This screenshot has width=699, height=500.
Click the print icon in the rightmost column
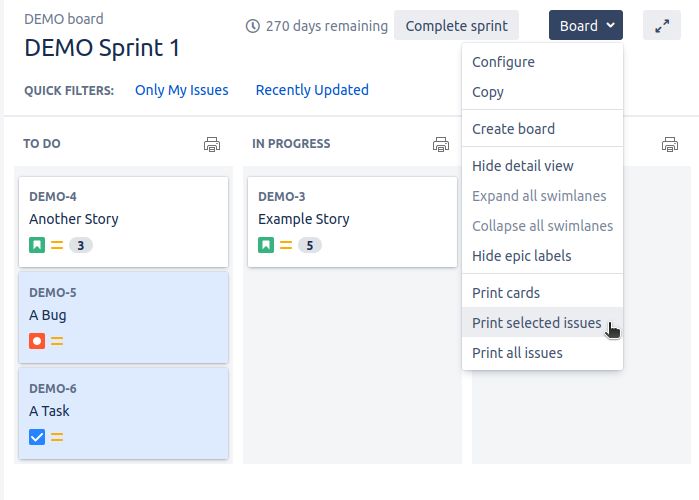point(670,144)
